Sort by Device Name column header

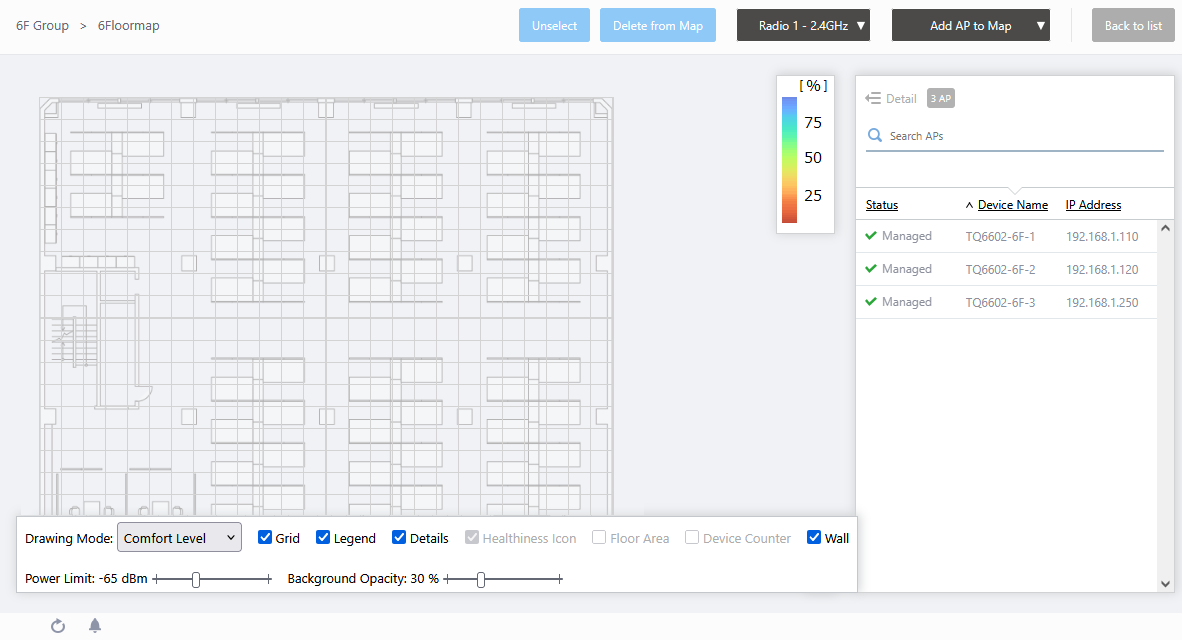(x=1012, y=205)
